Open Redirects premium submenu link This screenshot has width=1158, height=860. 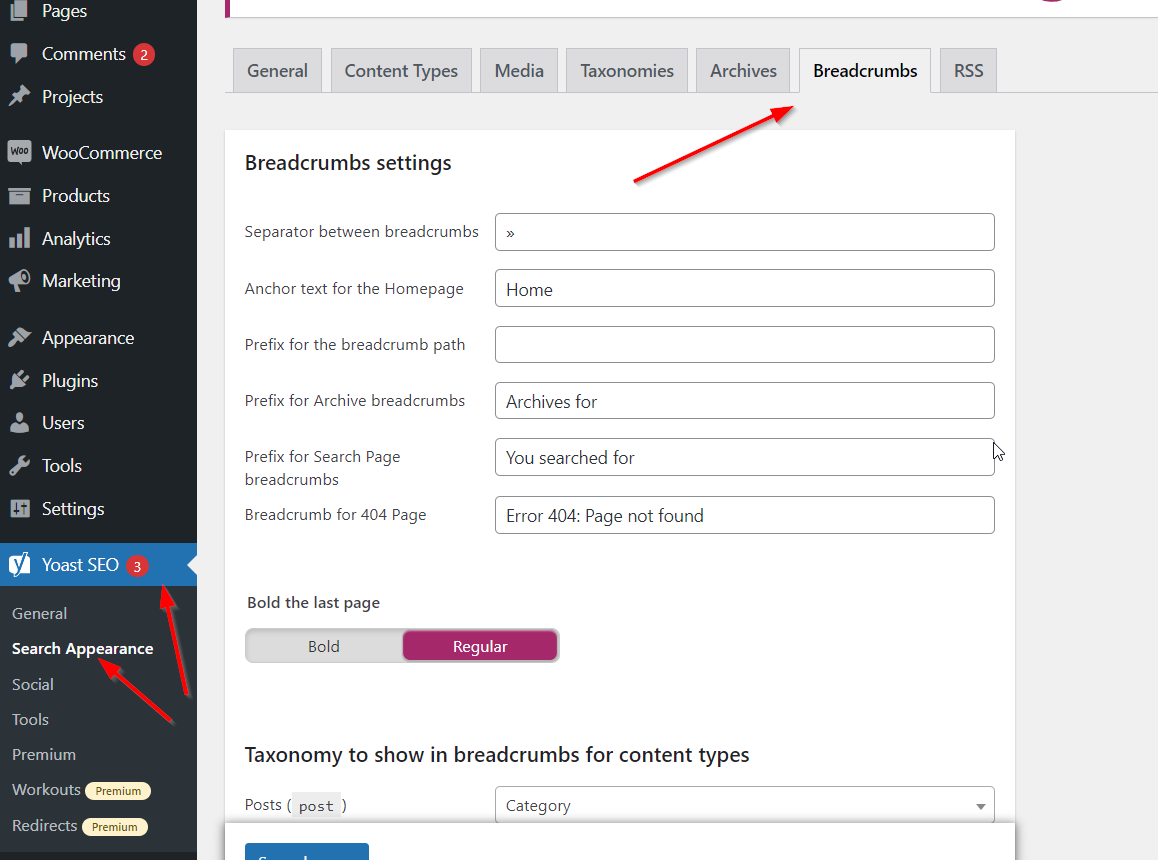(45, 826)
